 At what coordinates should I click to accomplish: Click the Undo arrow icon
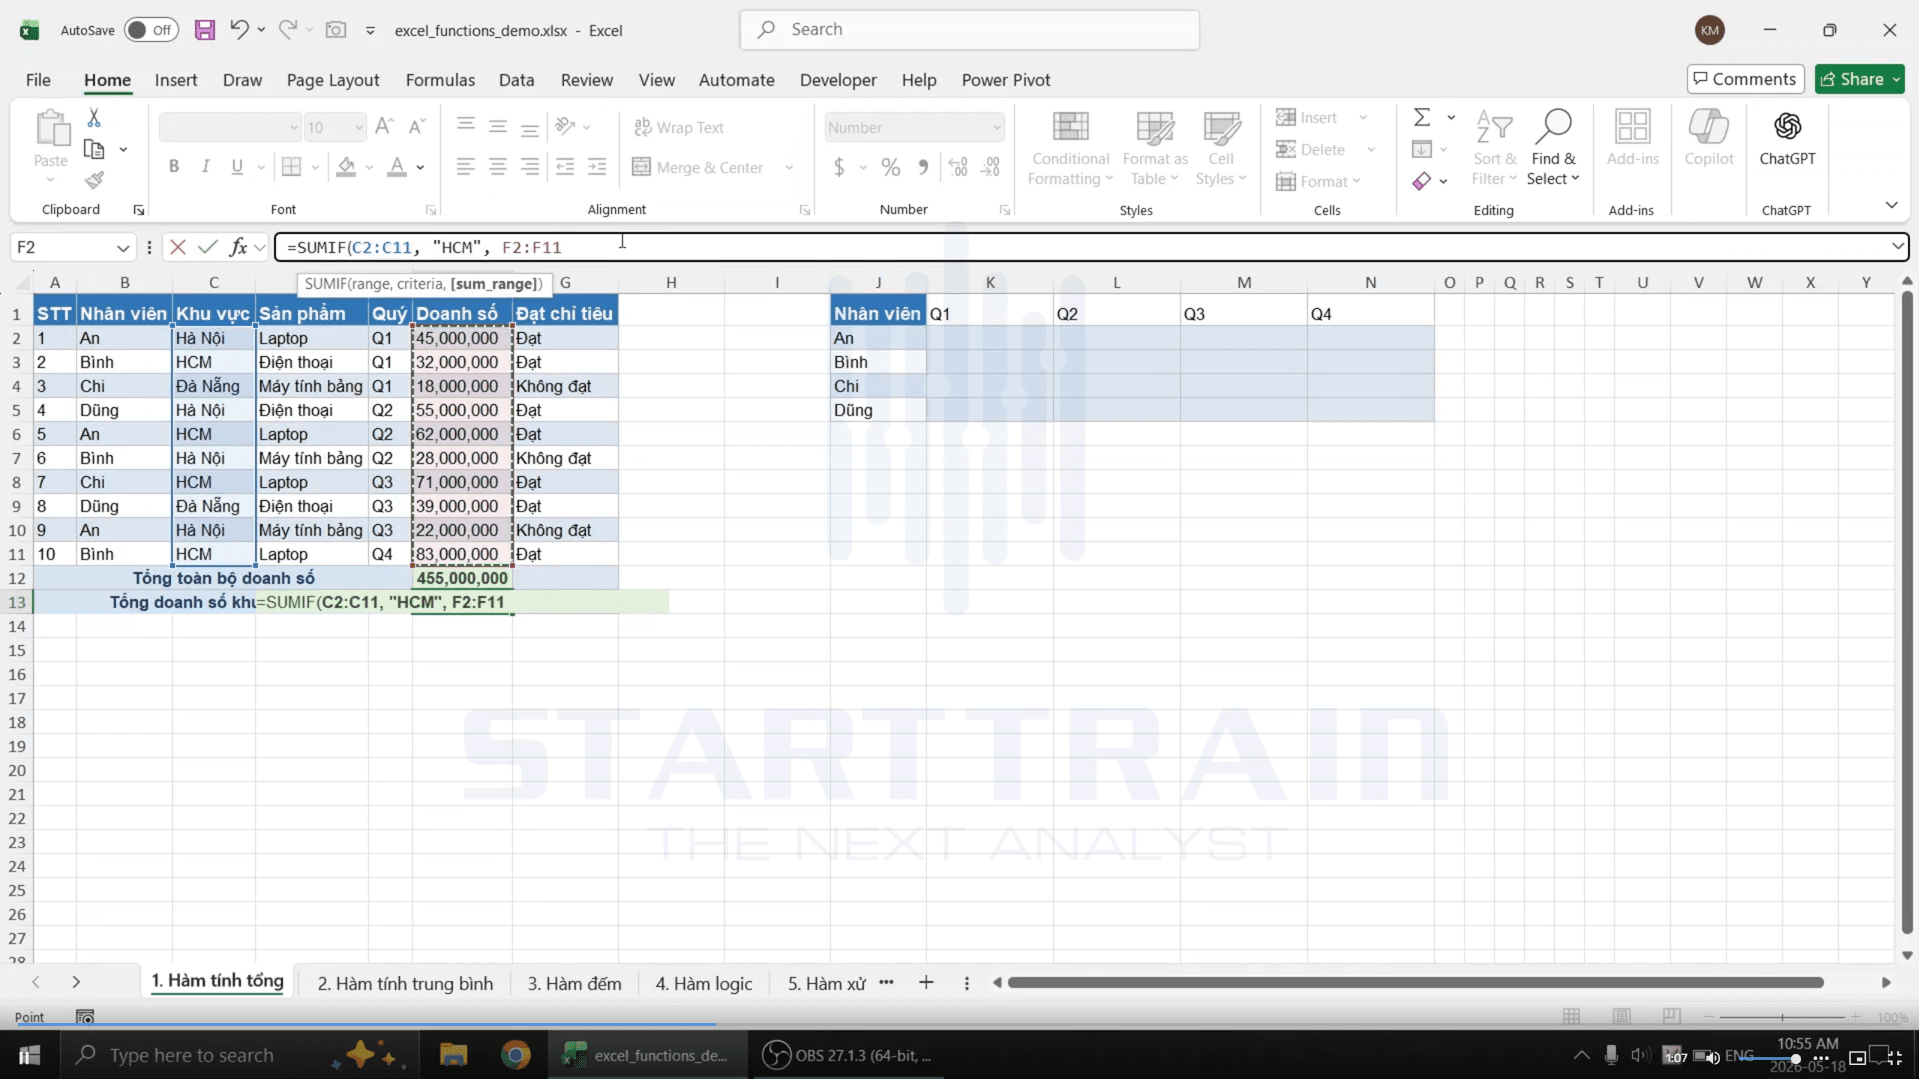[238, 29]
